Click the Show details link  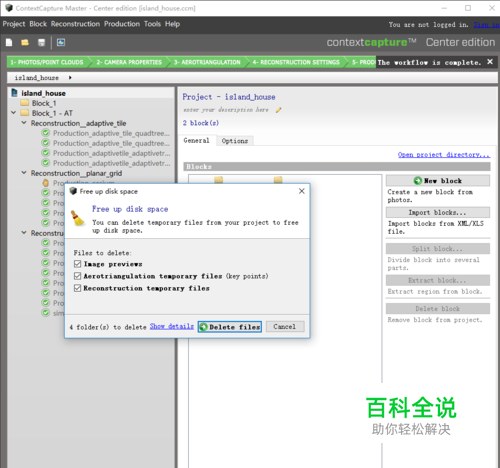pyautogui.click(x=172, y=326)
